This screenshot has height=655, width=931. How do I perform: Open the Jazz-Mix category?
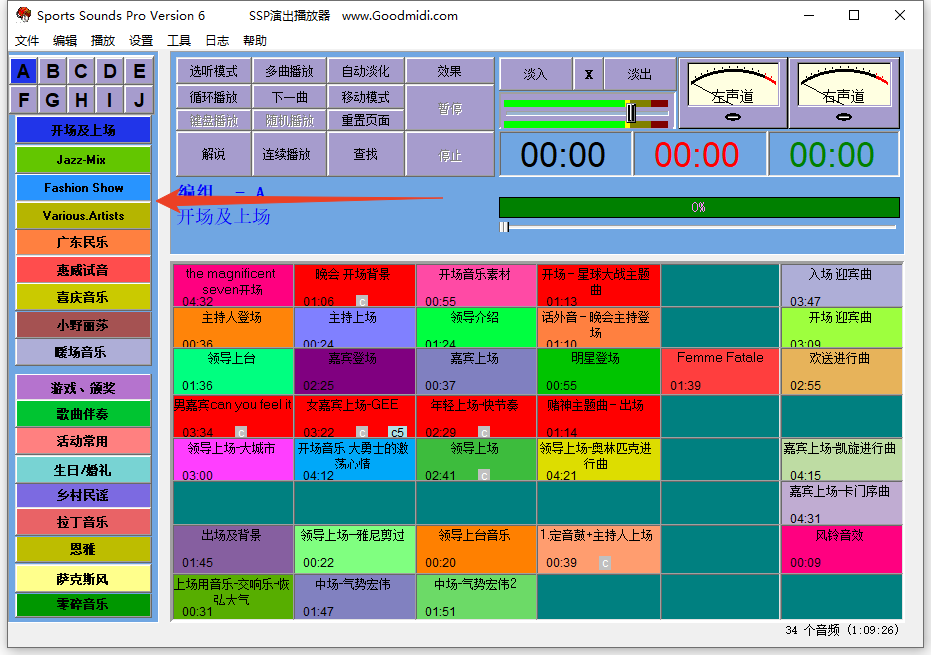pyautogui.click(x=82, y=159)
